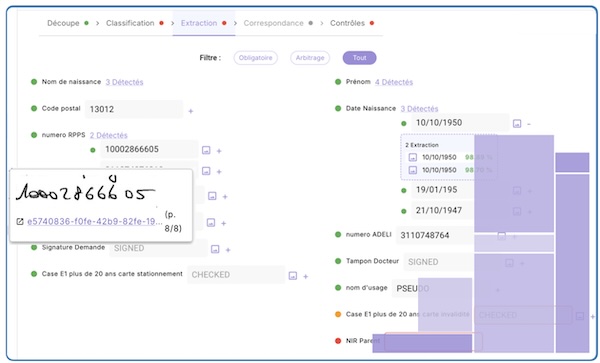Switch to Classification step tab
Viewport: 600px width, 363px height.
pyautogui.click(x=135, y=23)
